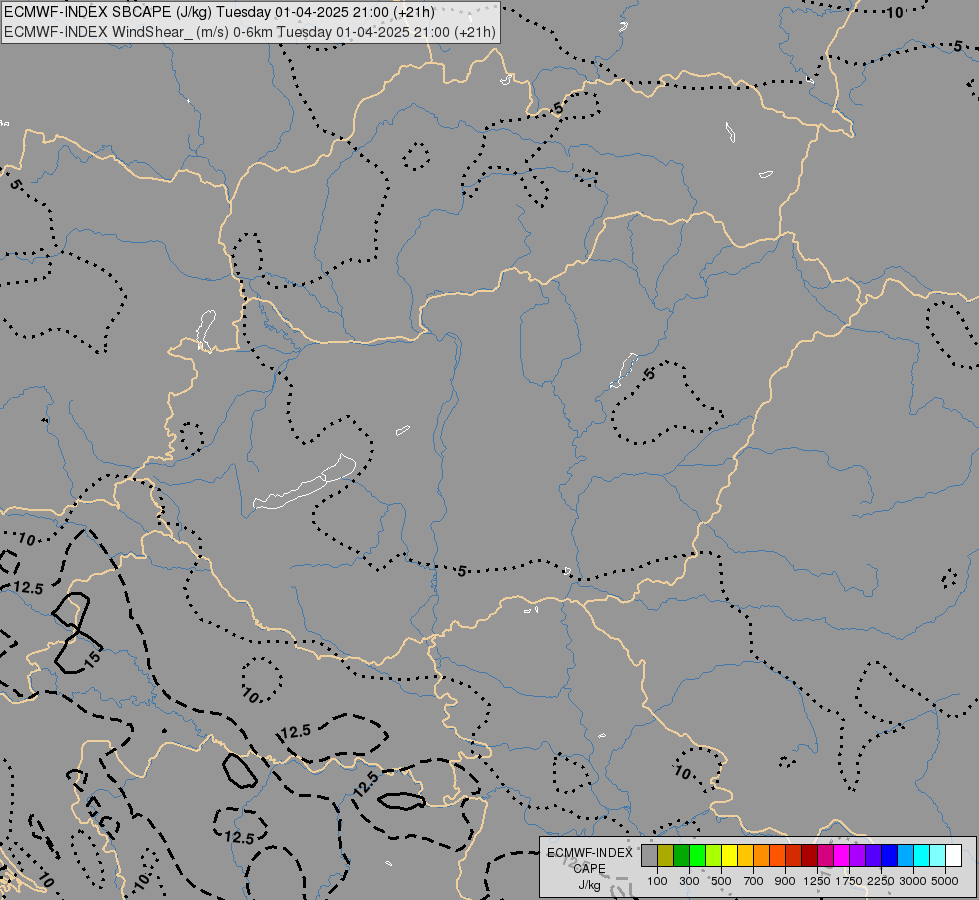Select the bright green legend swatch
The width and height of the screenshot is (979, 900).
697,855
